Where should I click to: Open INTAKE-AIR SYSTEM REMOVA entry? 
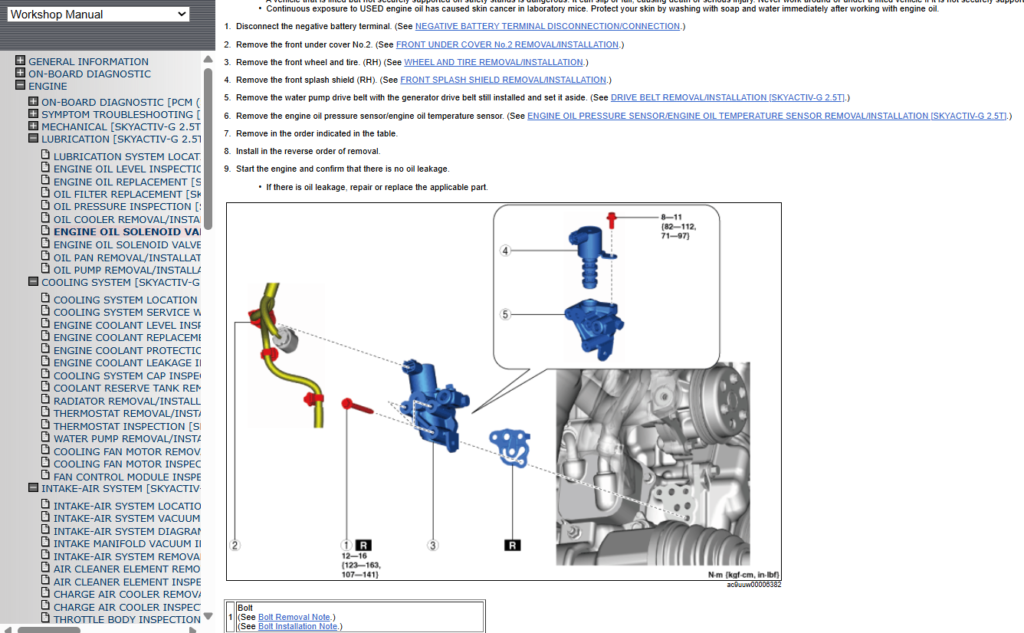click(x=127, y=557)
